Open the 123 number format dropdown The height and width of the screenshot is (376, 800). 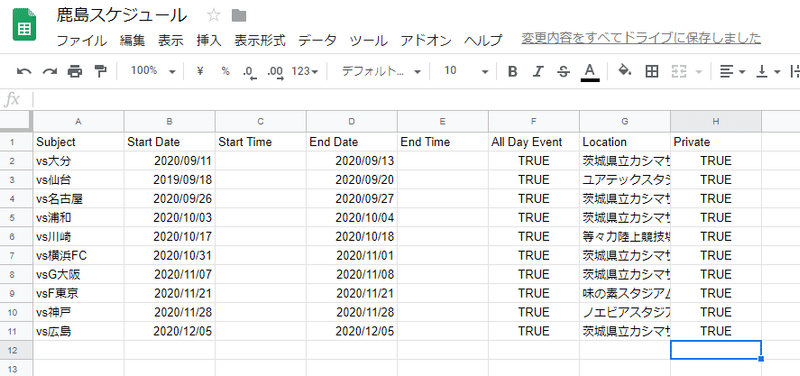[x=305, y=71]
